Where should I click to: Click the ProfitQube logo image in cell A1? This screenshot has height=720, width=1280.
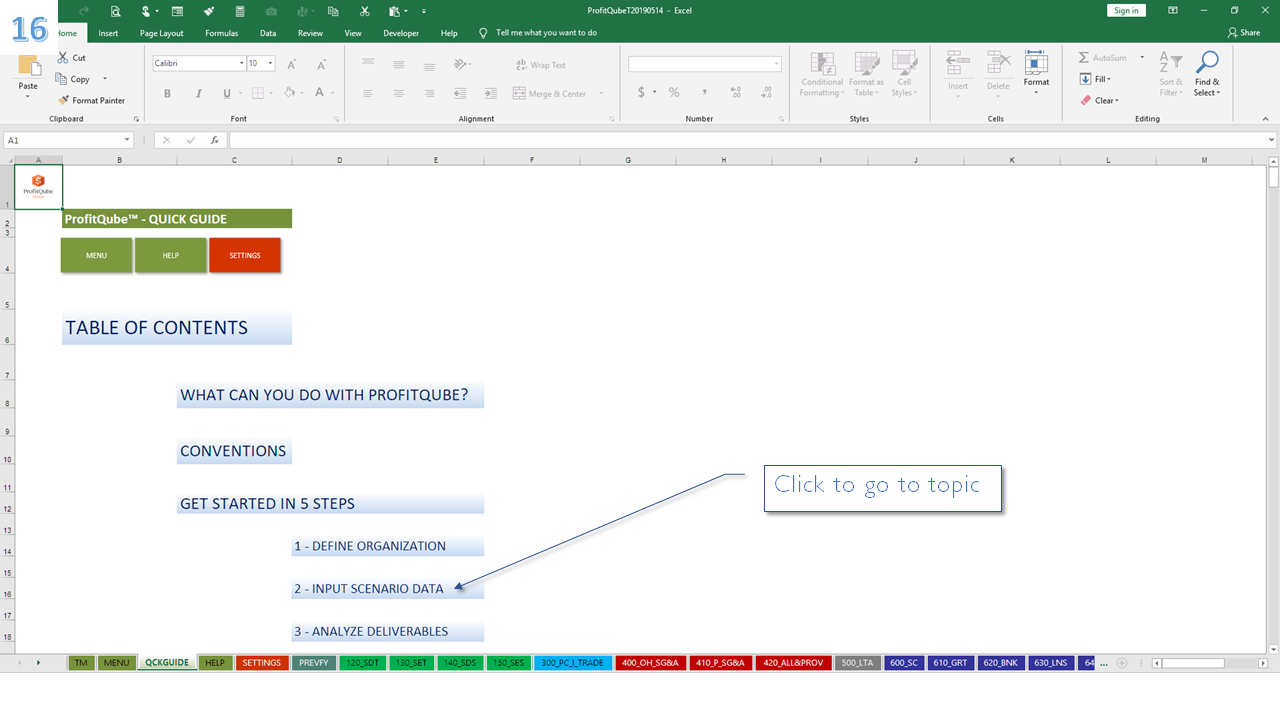click(x=38, y=186)
